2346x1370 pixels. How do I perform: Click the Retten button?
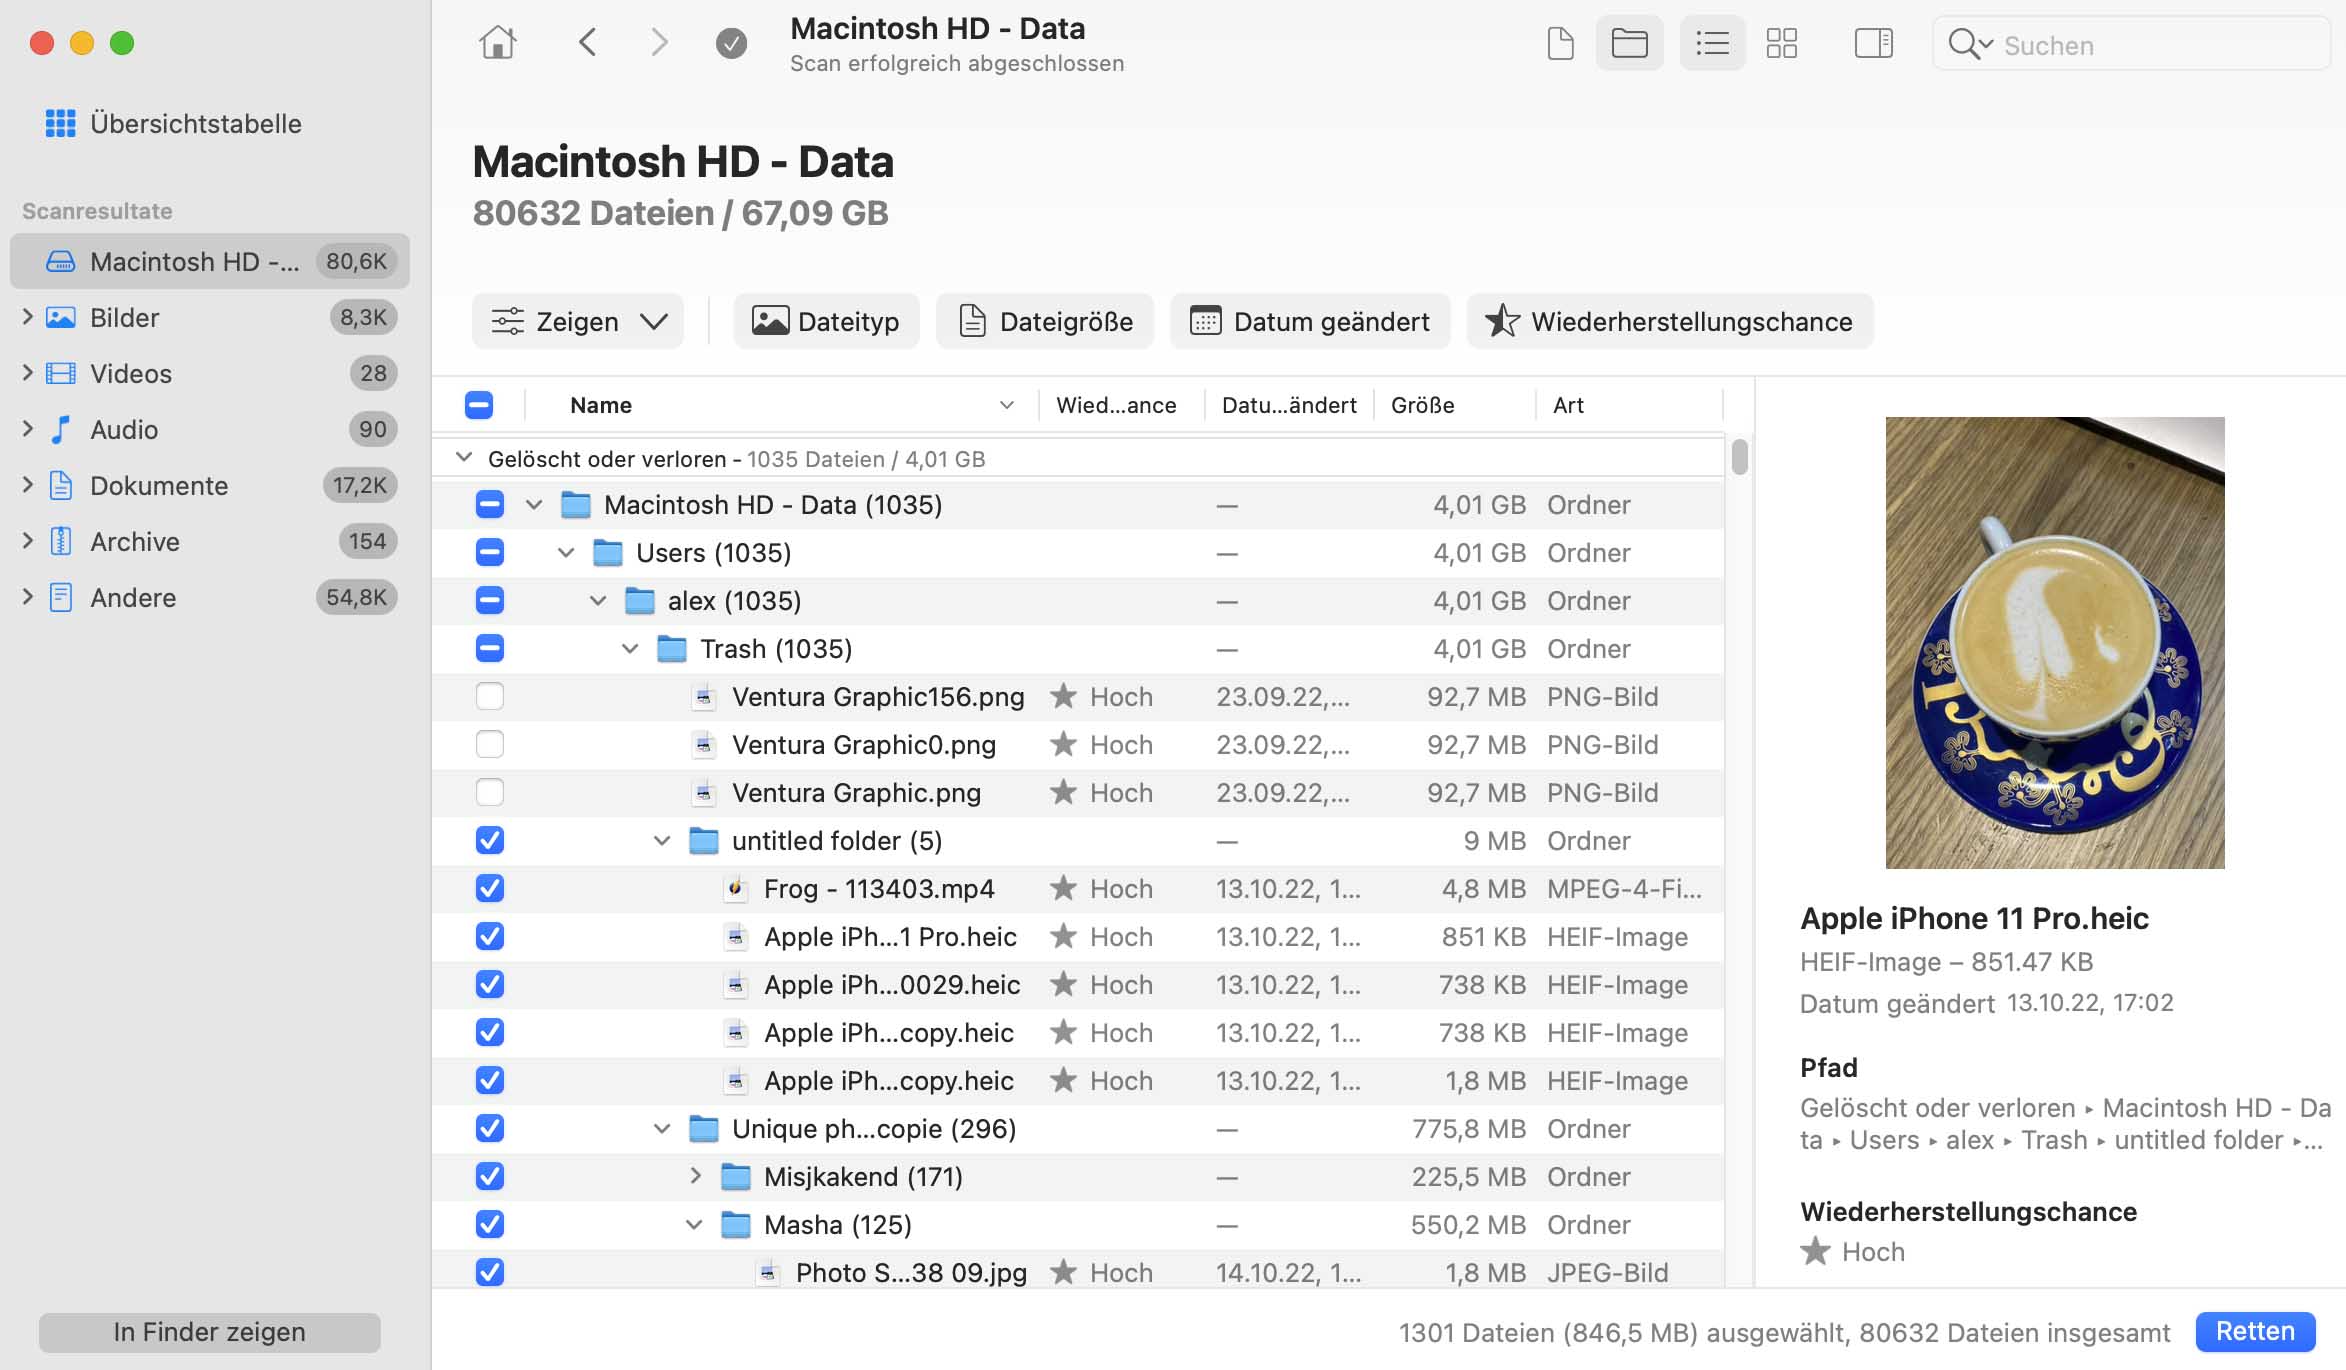(x=2255, y=1331)
